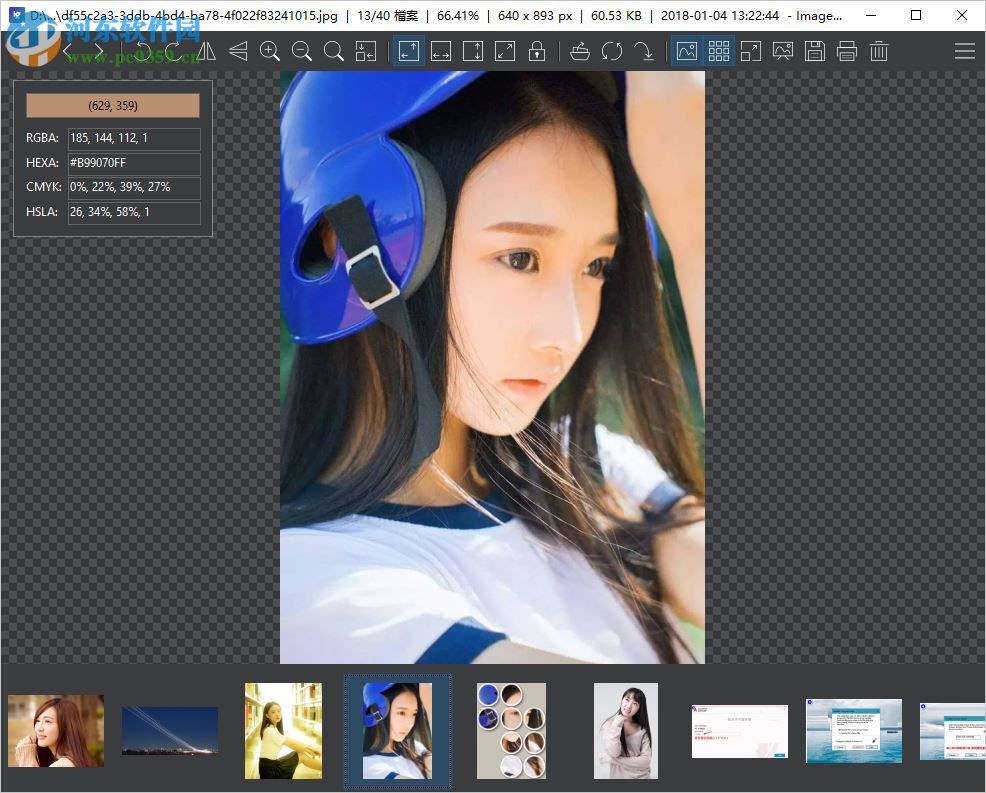
Task: Delete the current image
Action: [x=879, y=50]
